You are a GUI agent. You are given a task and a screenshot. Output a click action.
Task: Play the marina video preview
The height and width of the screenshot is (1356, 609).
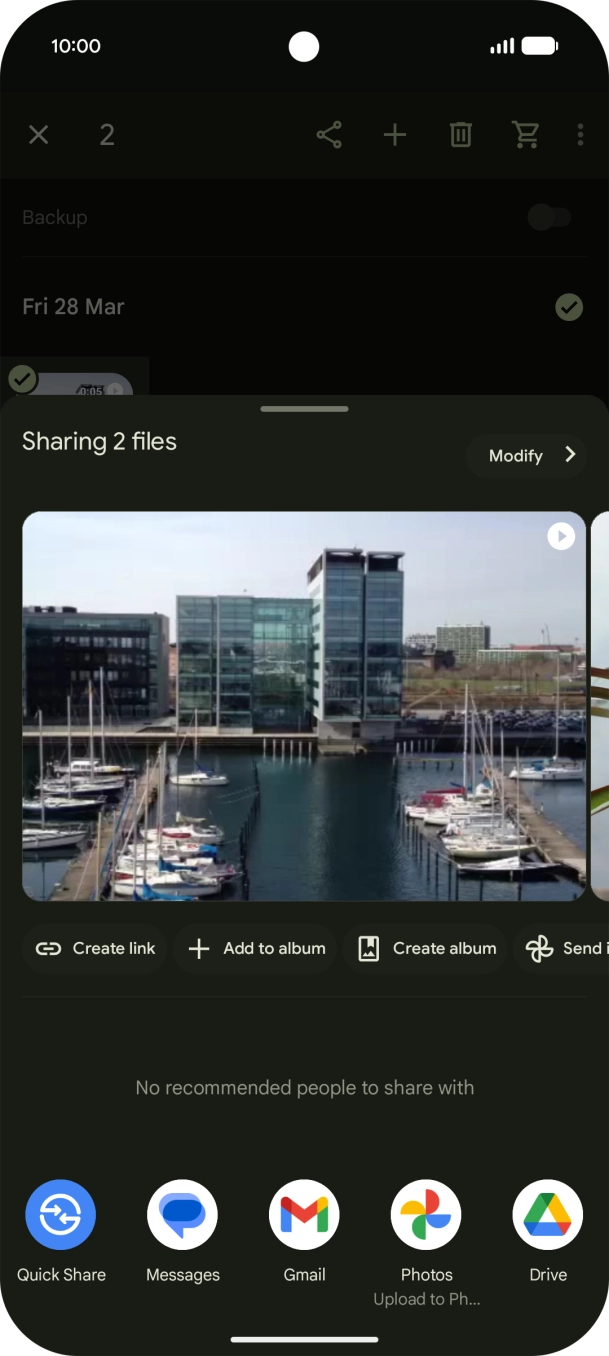(x=561, y=536)
